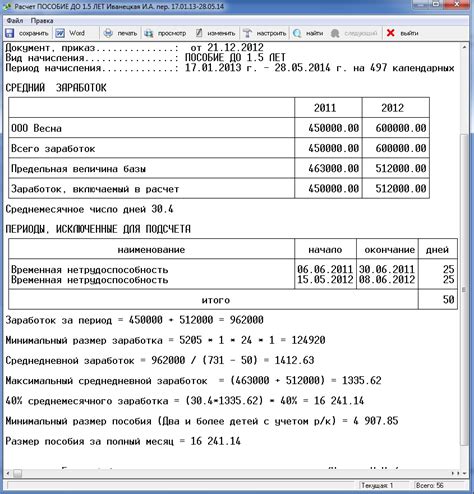This screenshot has height=494, width=474.
Task: Click the preview icon next to просмотр
Action: pos(149,33)
